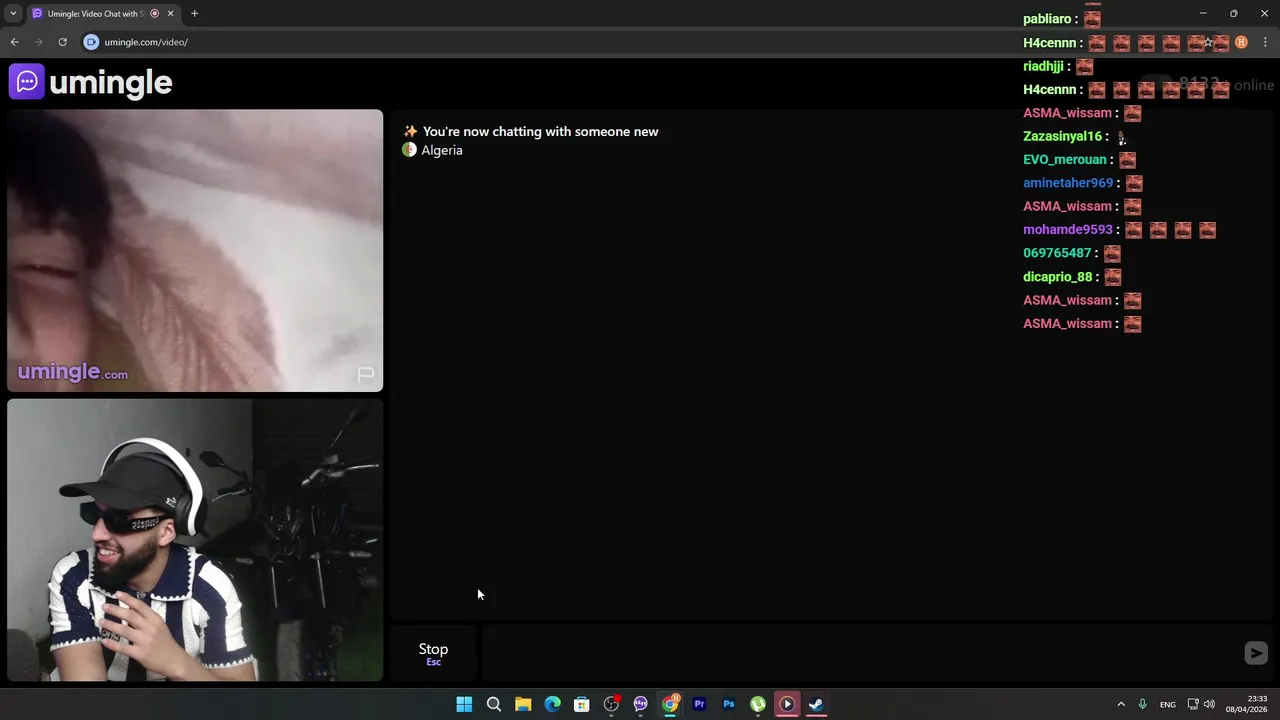Go back in browser history
The image size is (1280, 720).
[14, 42]
